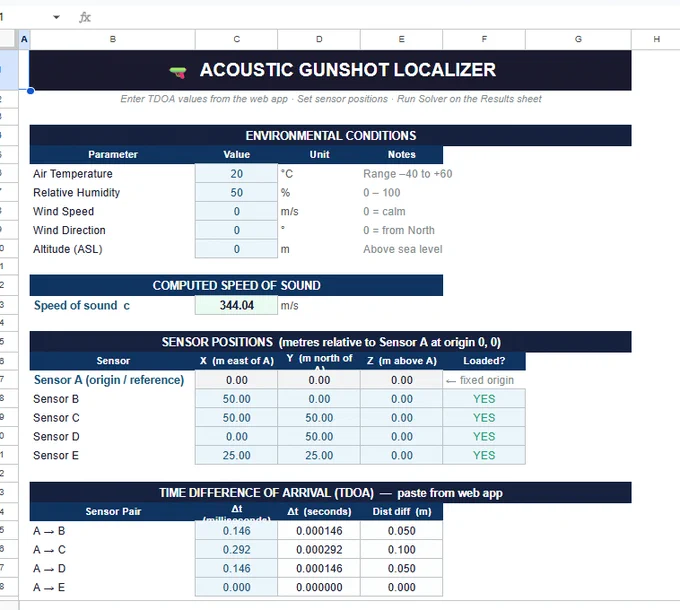
Task: Click the Relative Humidity value 50
Action: tap(236, 192)
